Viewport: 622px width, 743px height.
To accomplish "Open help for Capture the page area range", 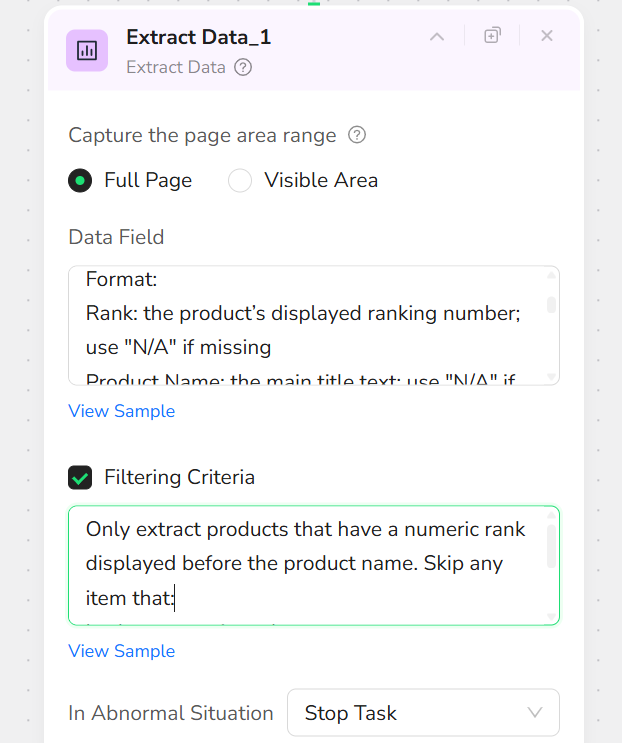I will [357, 135].
